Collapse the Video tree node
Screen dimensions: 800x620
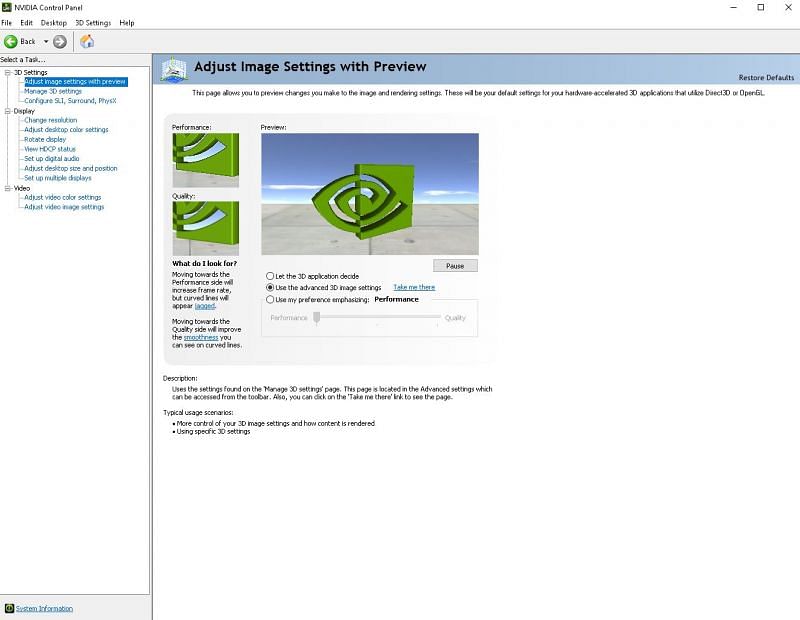pos(8,188)
